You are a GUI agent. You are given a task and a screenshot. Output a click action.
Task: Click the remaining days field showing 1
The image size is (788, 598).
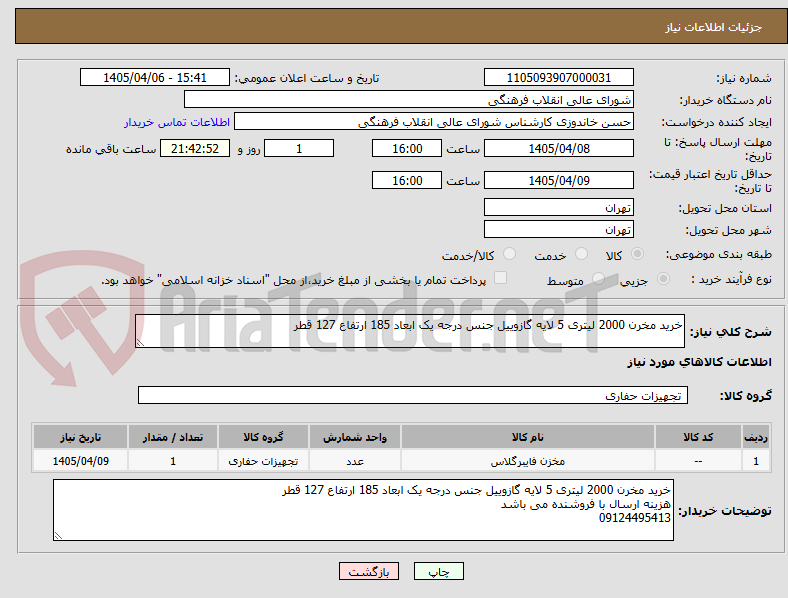299,148
